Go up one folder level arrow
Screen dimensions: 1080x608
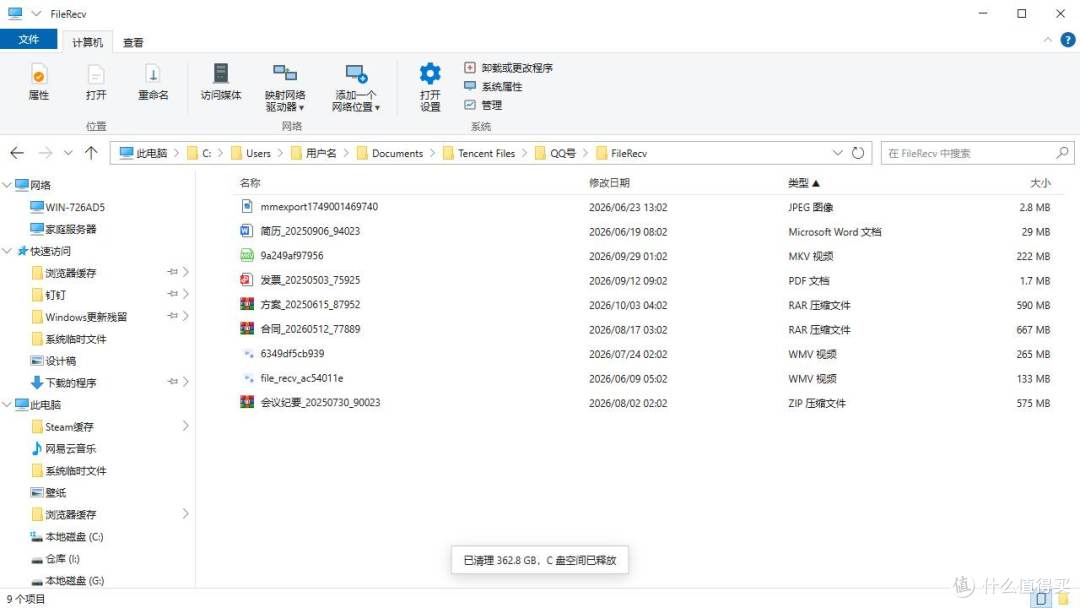[91, 153]
